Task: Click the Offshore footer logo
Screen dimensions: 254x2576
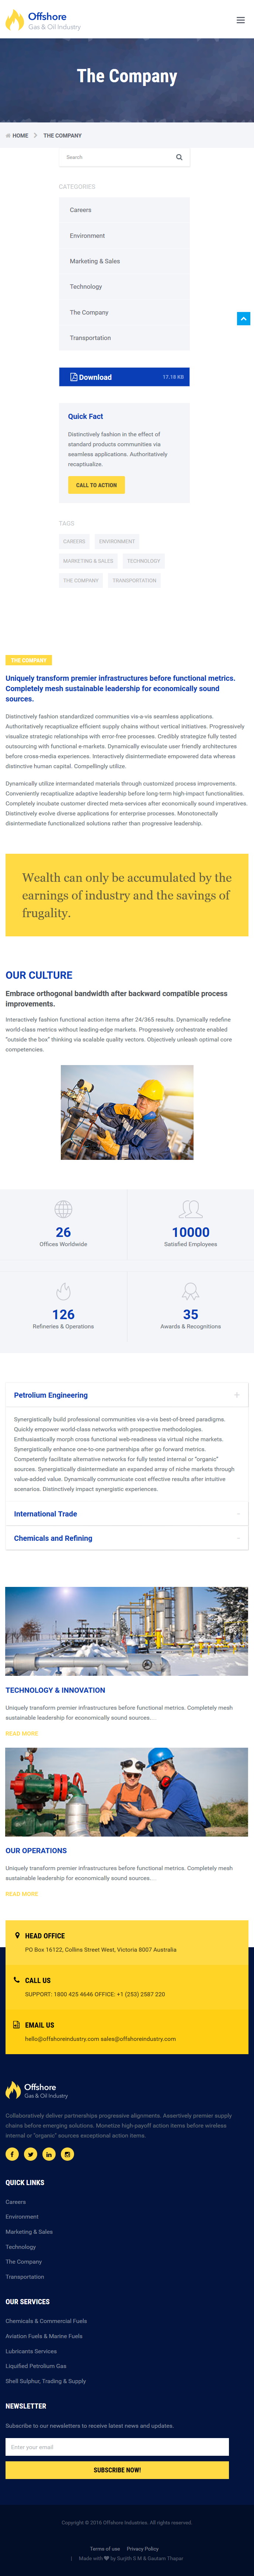Action: pos(37,2090)
